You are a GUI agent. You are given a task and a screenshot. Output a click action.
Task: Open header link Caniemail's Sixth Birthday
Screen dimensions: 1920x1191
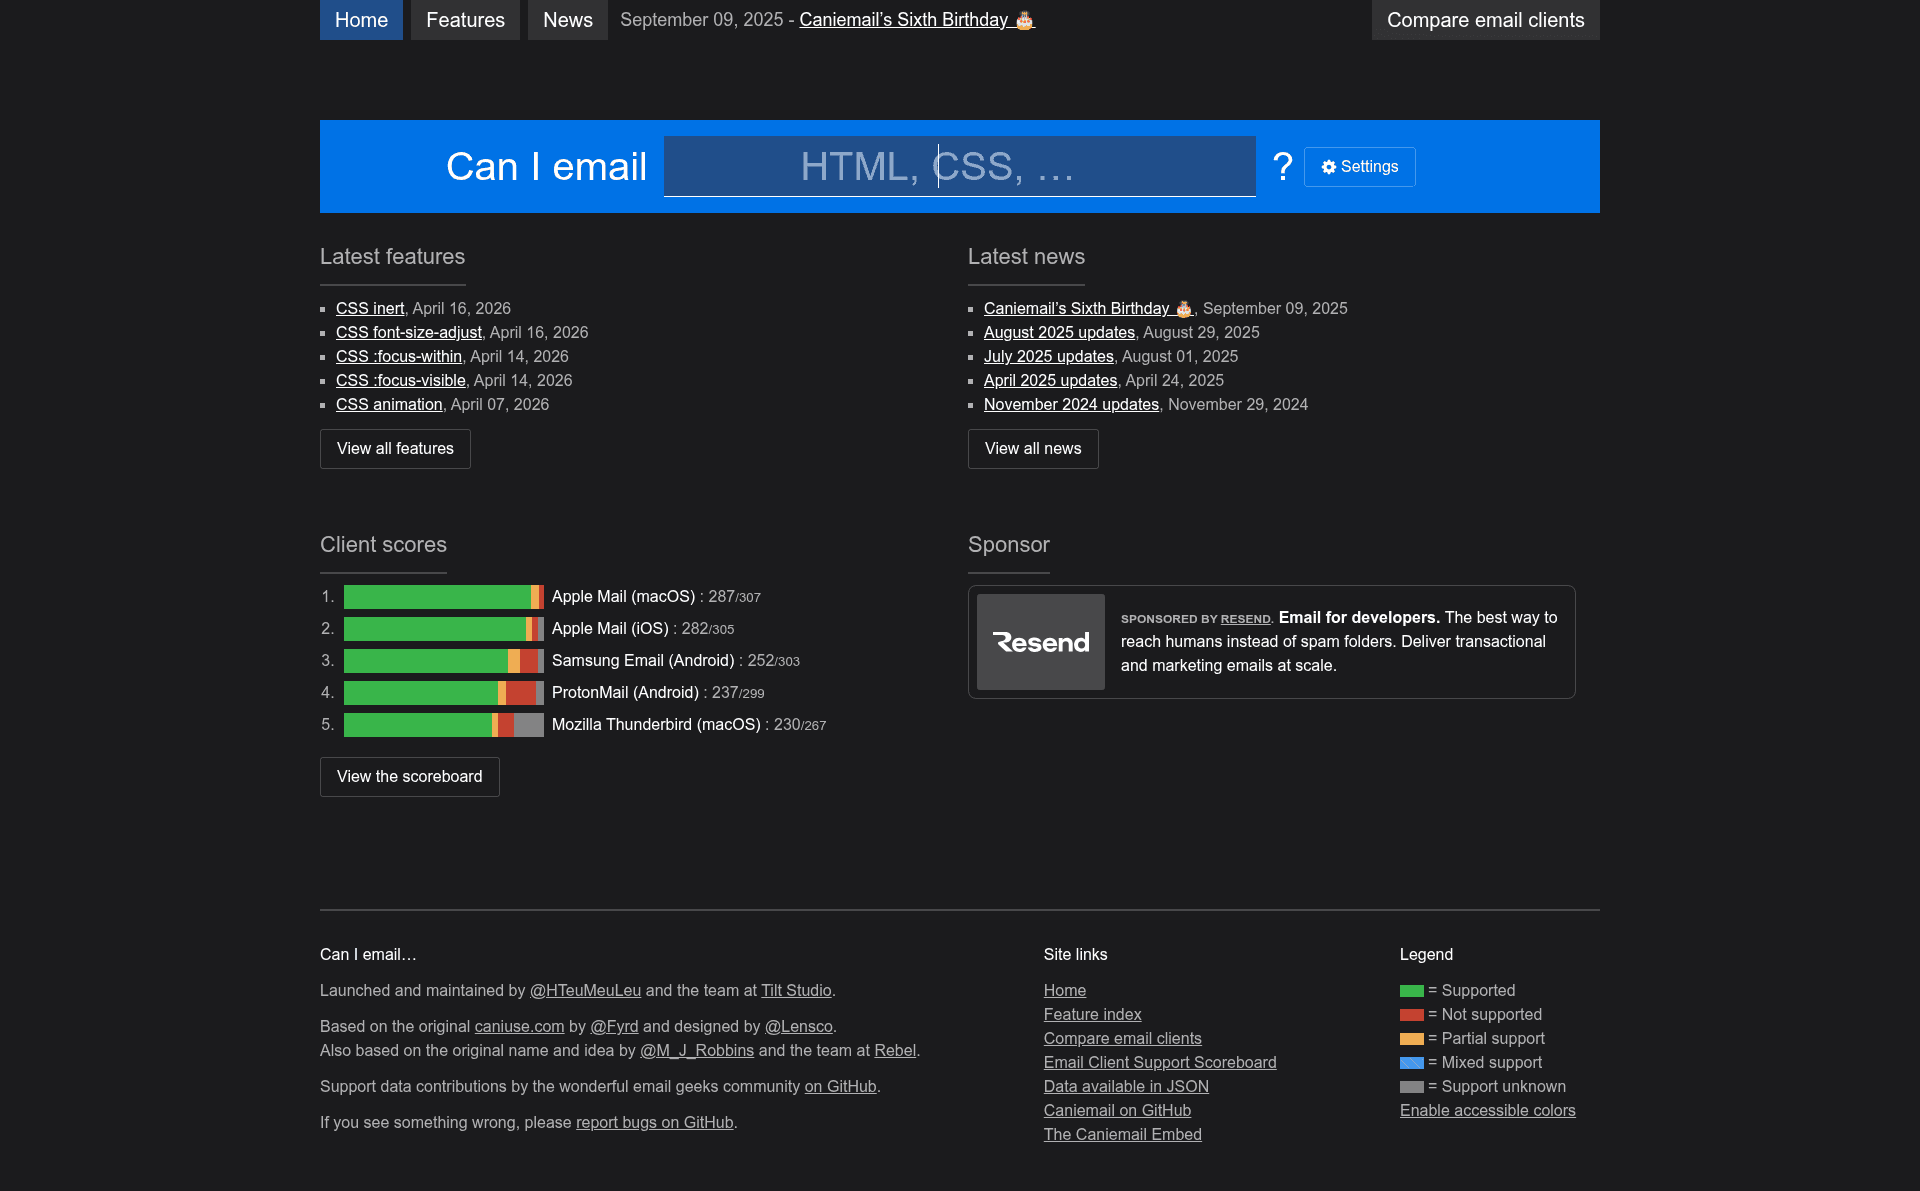tap(916, 20)
